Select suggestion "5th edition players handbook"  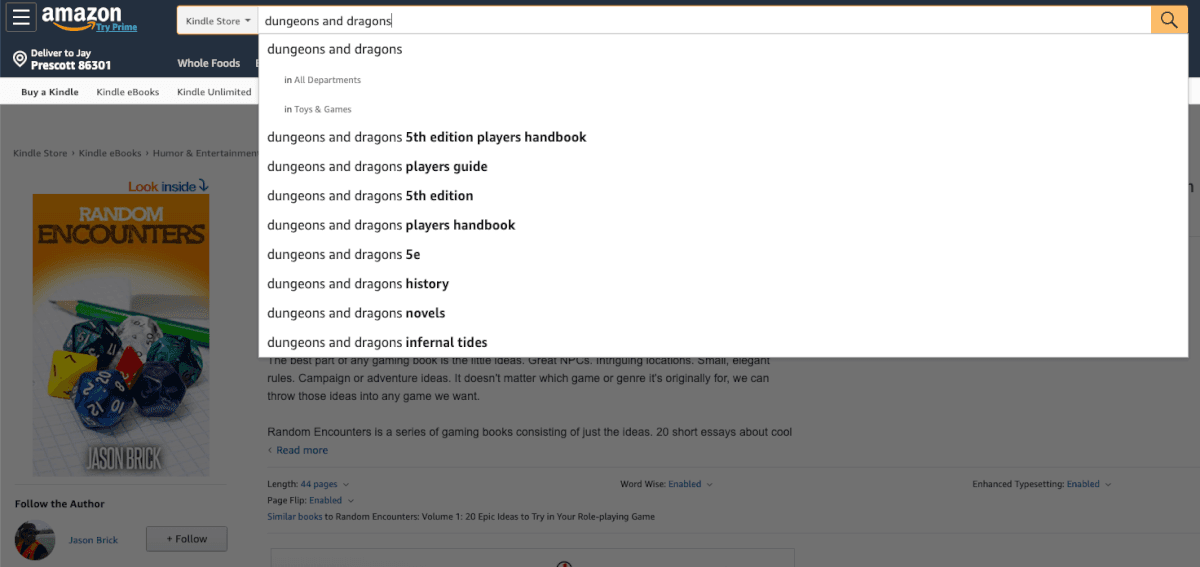coord(722,137)
